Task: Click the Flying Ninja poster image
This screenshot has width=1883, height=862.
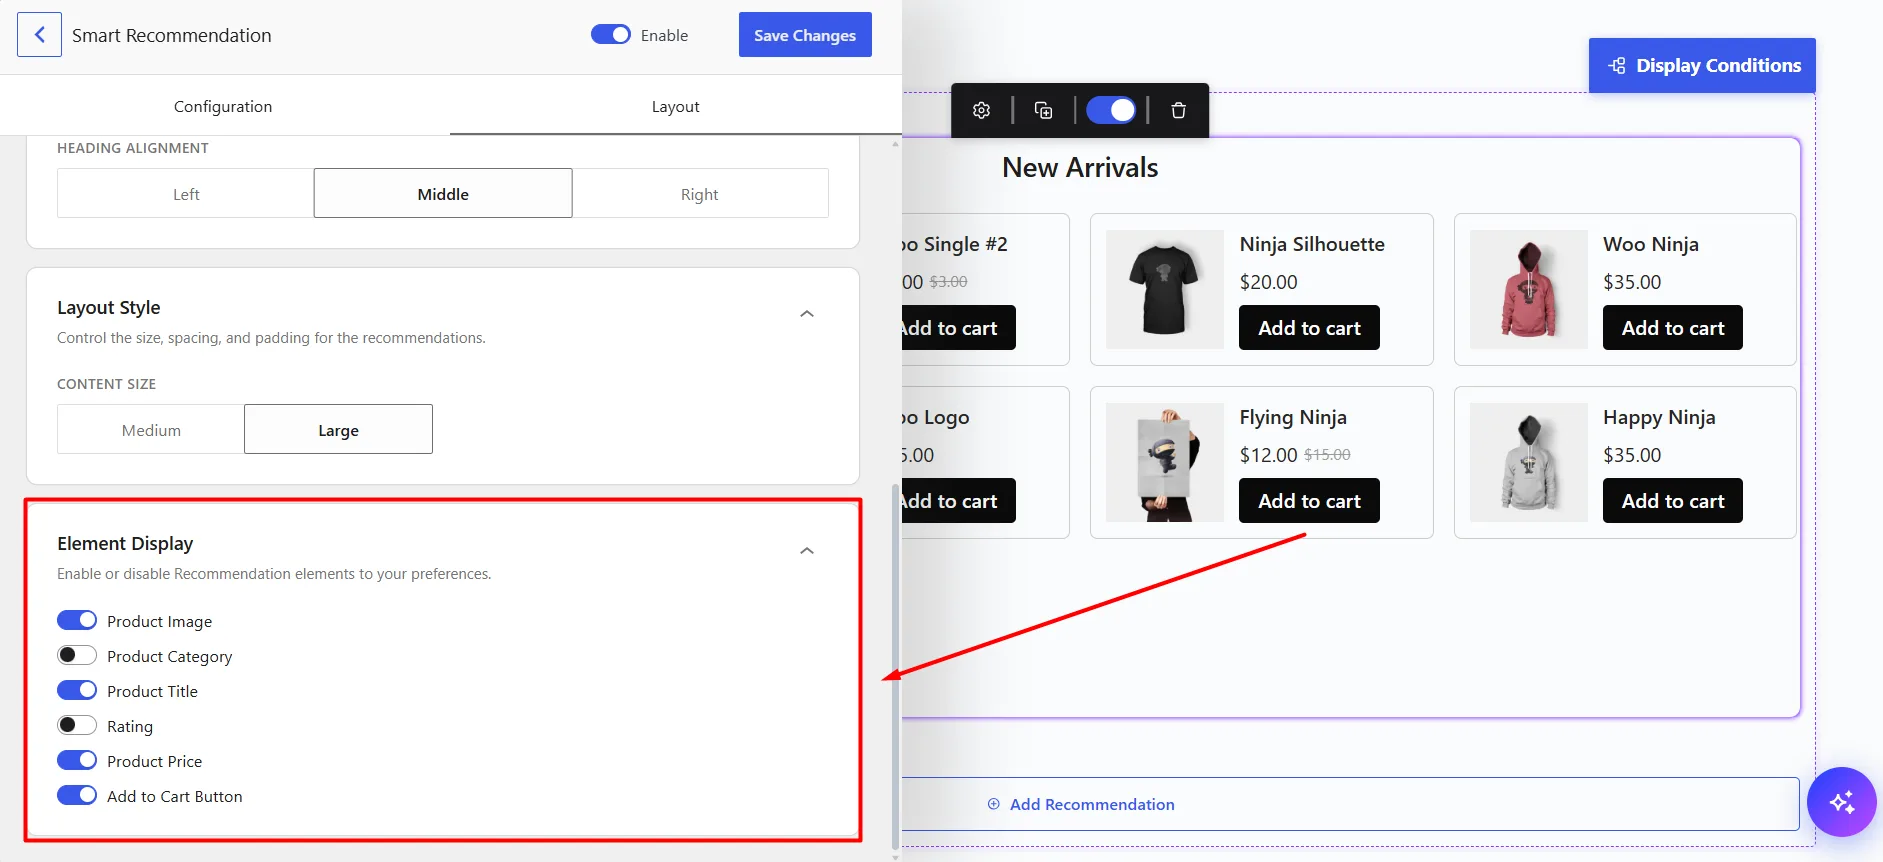Action: coord(1165,463)
